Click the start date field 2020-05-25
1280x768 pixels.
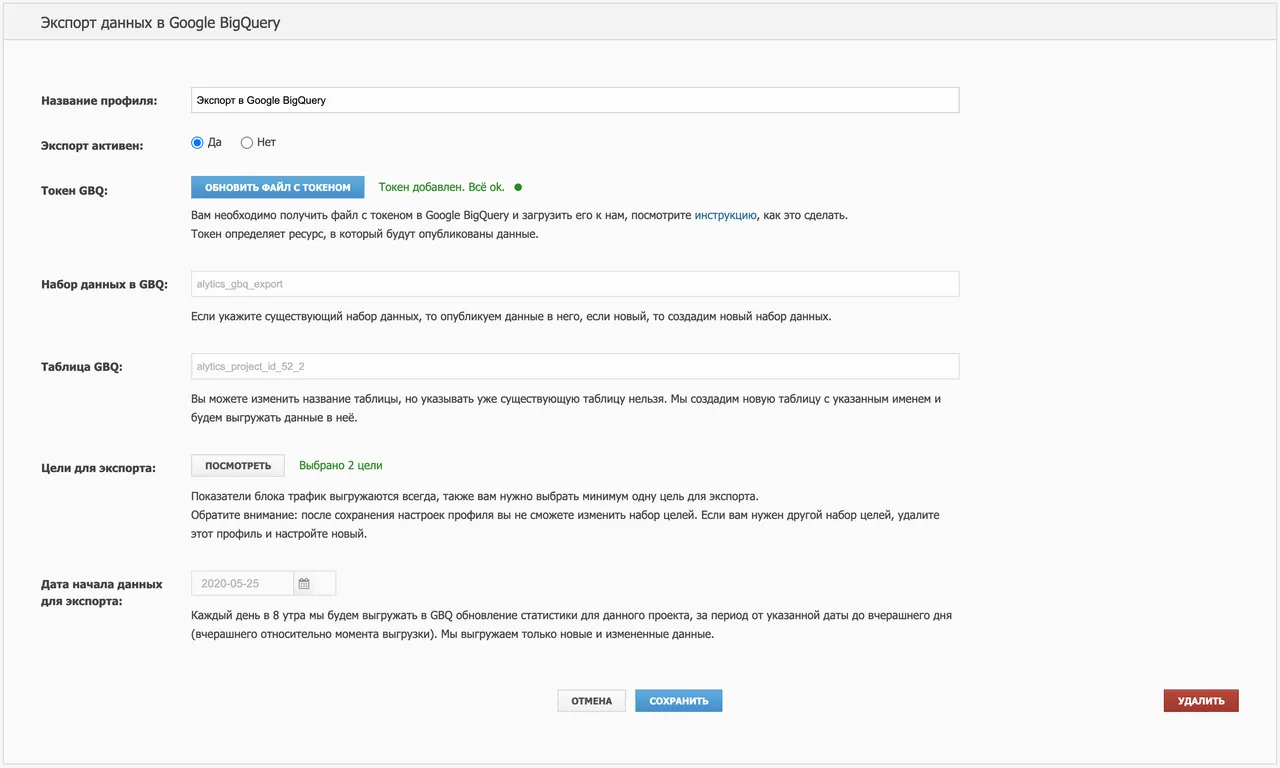(x=242, y=583)
